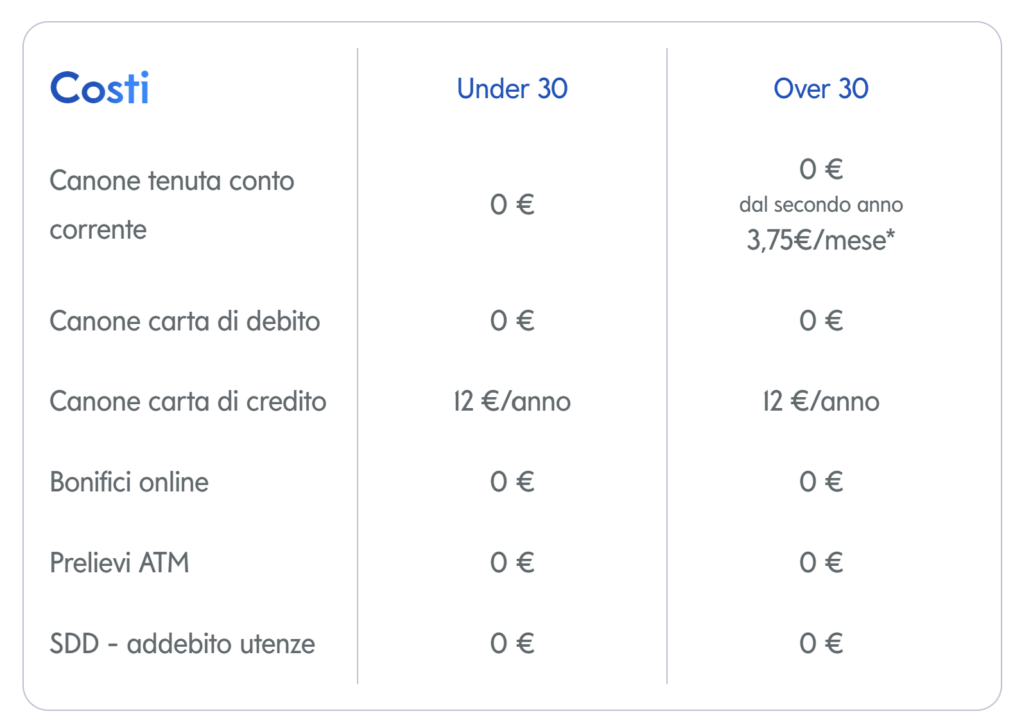Click Under 30 carta di debito 0 €

click(512, 321)
